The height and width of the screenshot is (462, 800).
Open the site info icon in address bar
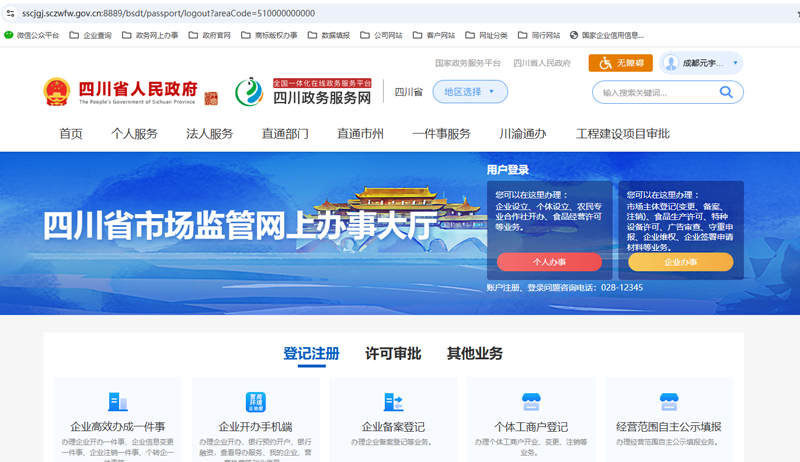pyautogui.click(x=10, y=13)
